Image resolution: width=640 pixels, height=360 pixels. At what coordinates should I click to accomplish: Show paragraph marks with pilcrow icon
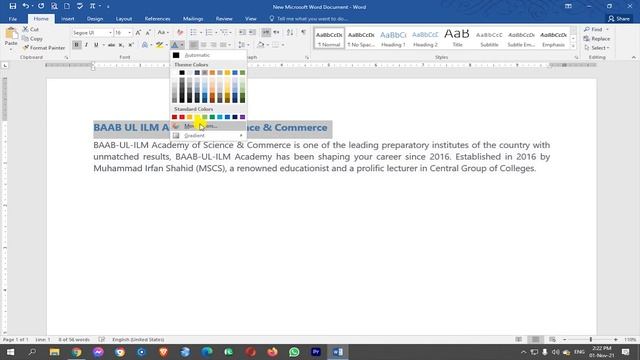point(303,32)
